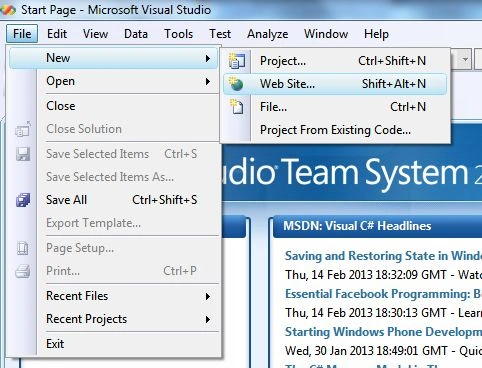Click the Save All disks icon
Screen dimensions: 482x368
[x=23, y=200]
